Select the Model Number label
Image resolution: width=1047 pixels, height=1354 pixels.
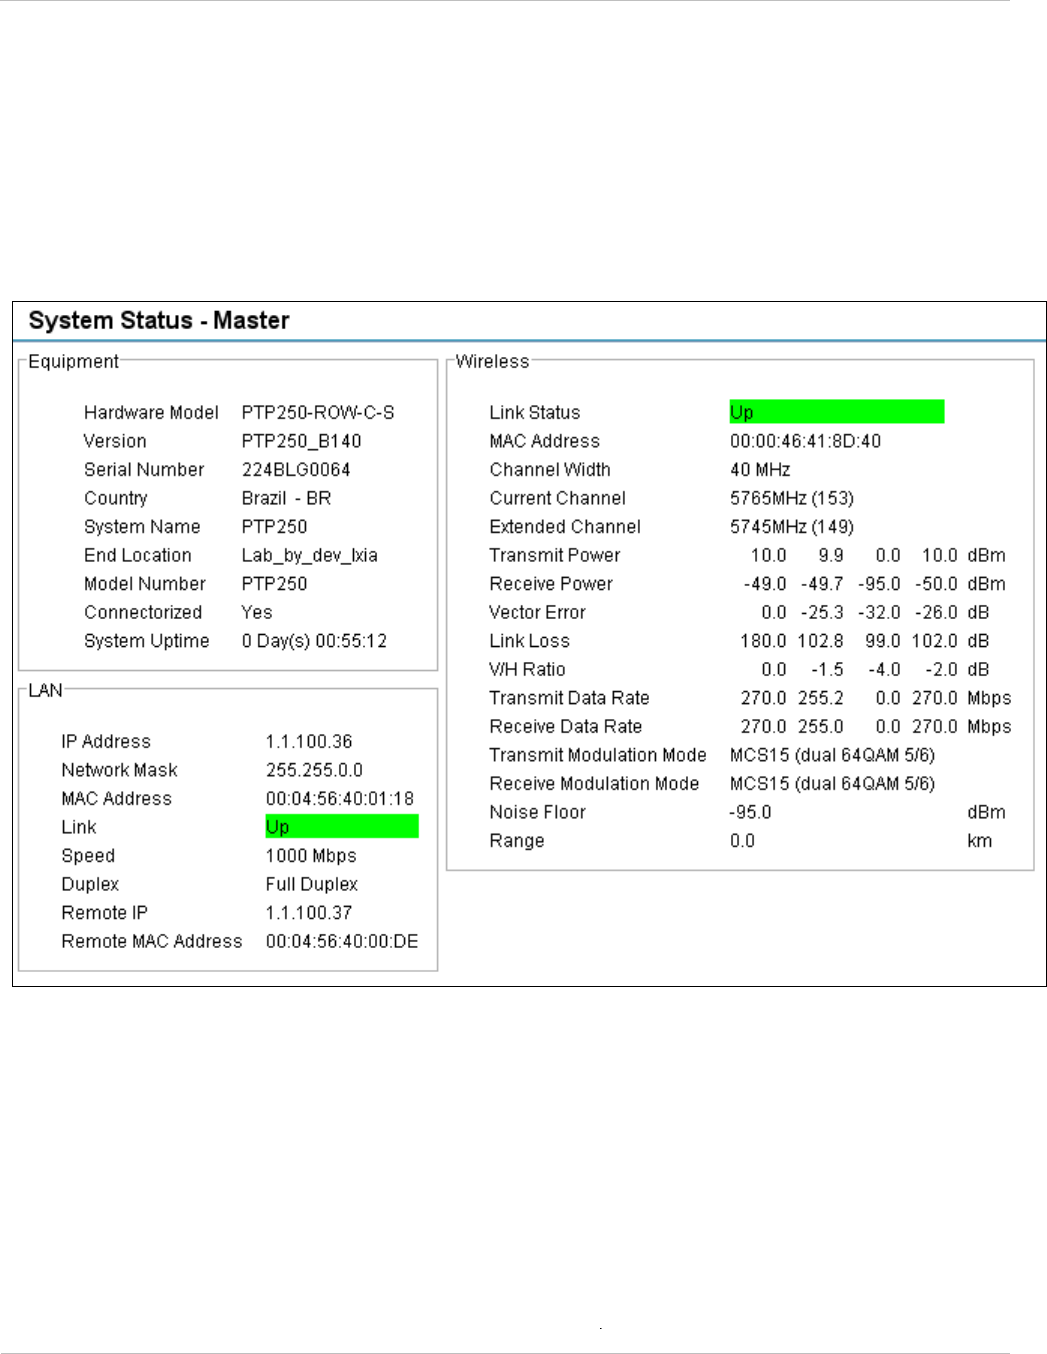(x=145, y=584)
